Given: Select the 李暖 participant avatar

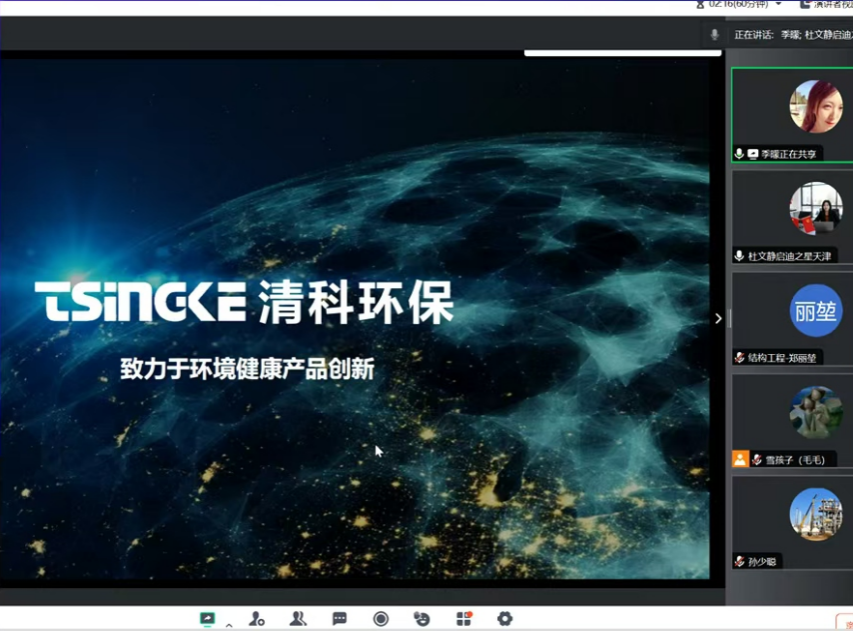Looking at the screenshot, I should click(x=815, y=107).
